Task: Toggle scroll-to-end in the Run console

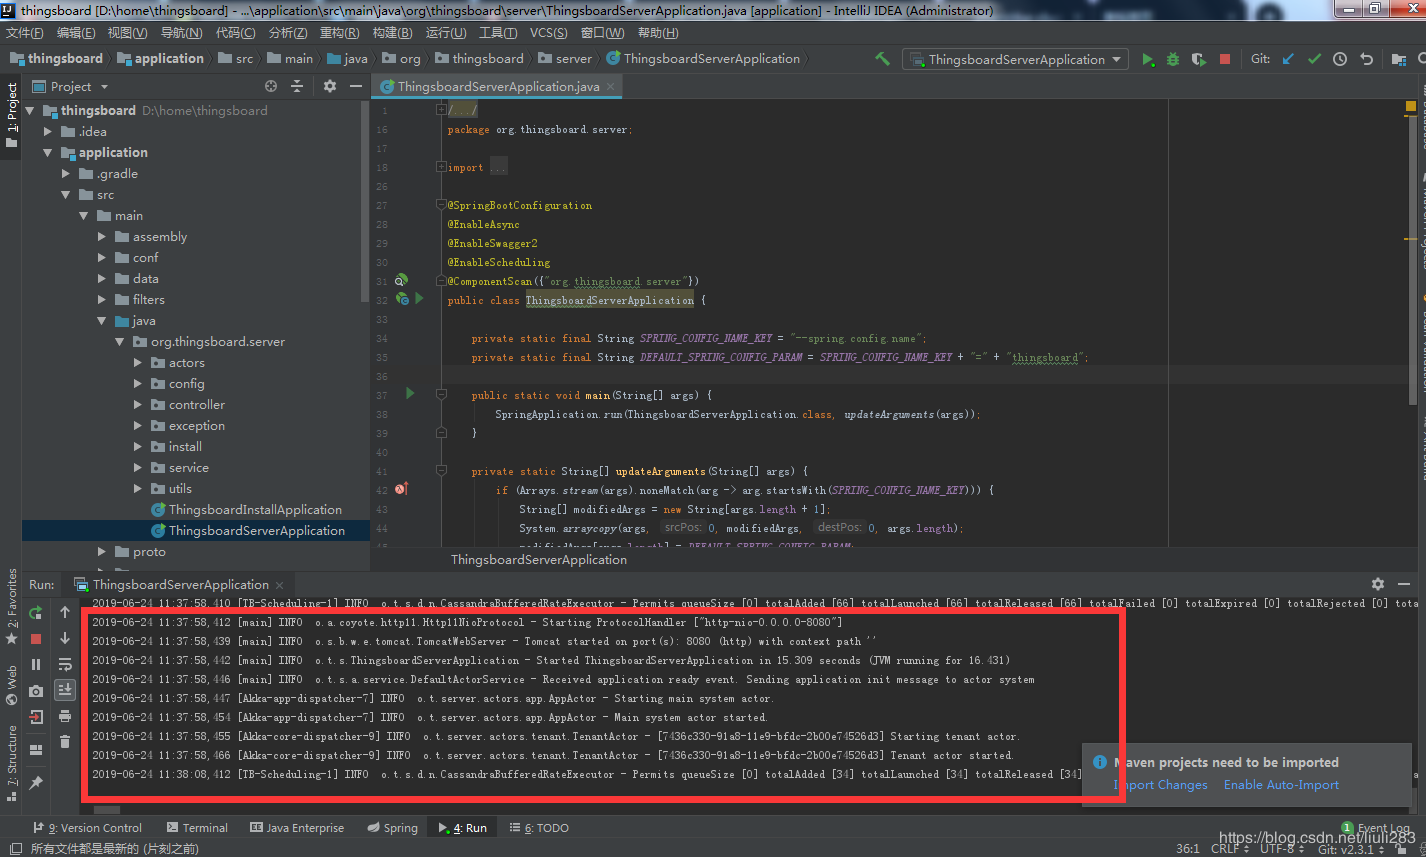Action: pyautogui.click(x=65, y=689)
